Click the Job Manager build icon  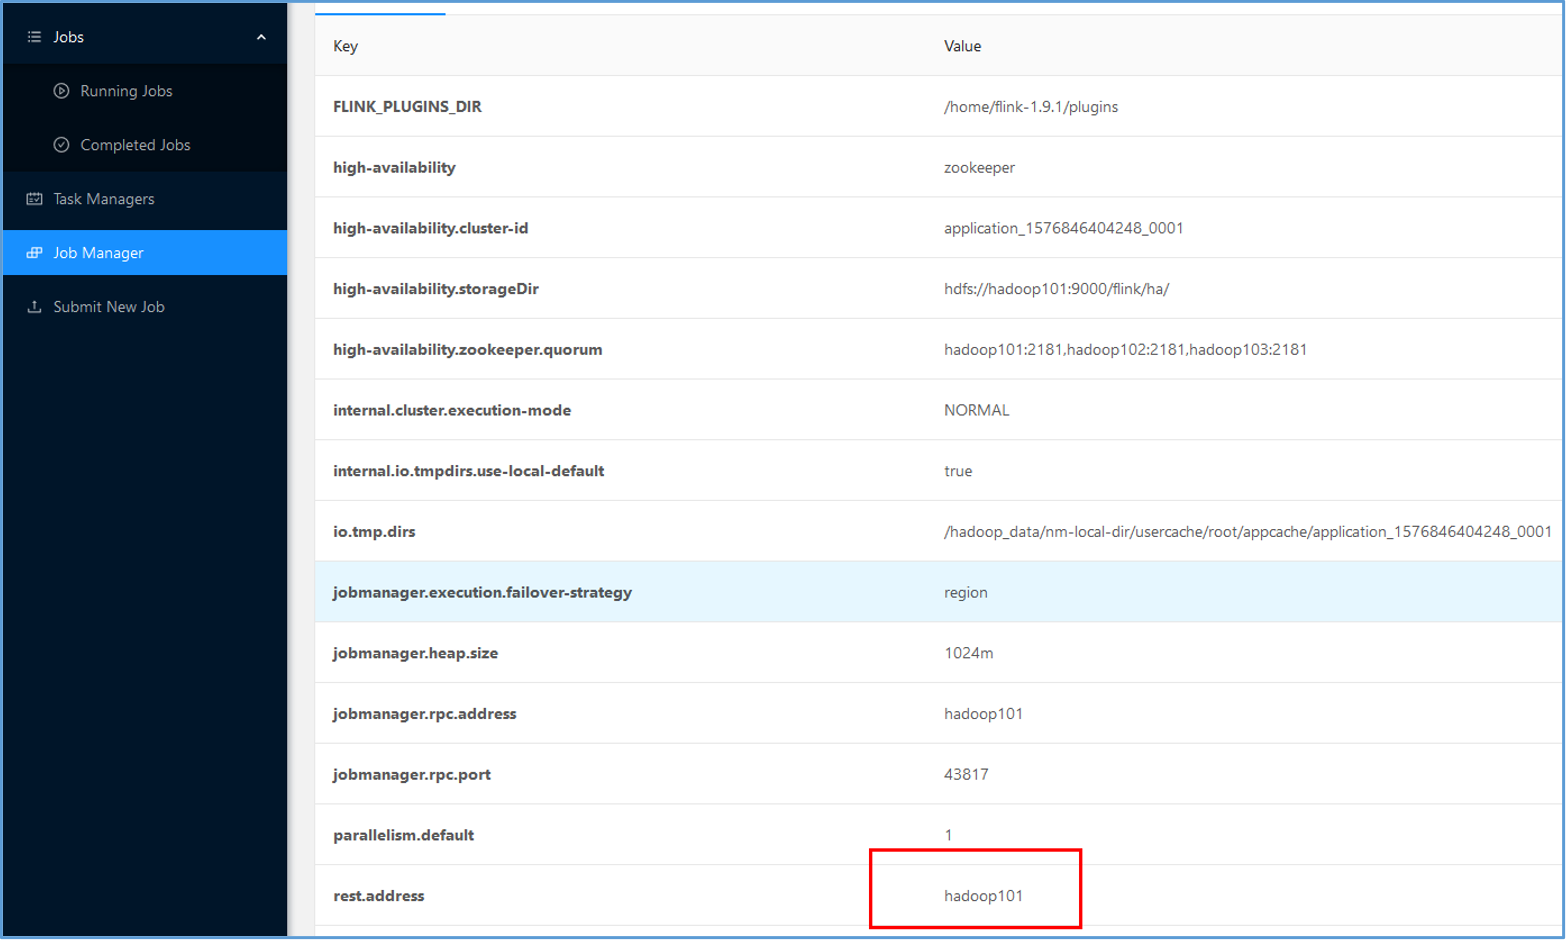click(34, 253)
